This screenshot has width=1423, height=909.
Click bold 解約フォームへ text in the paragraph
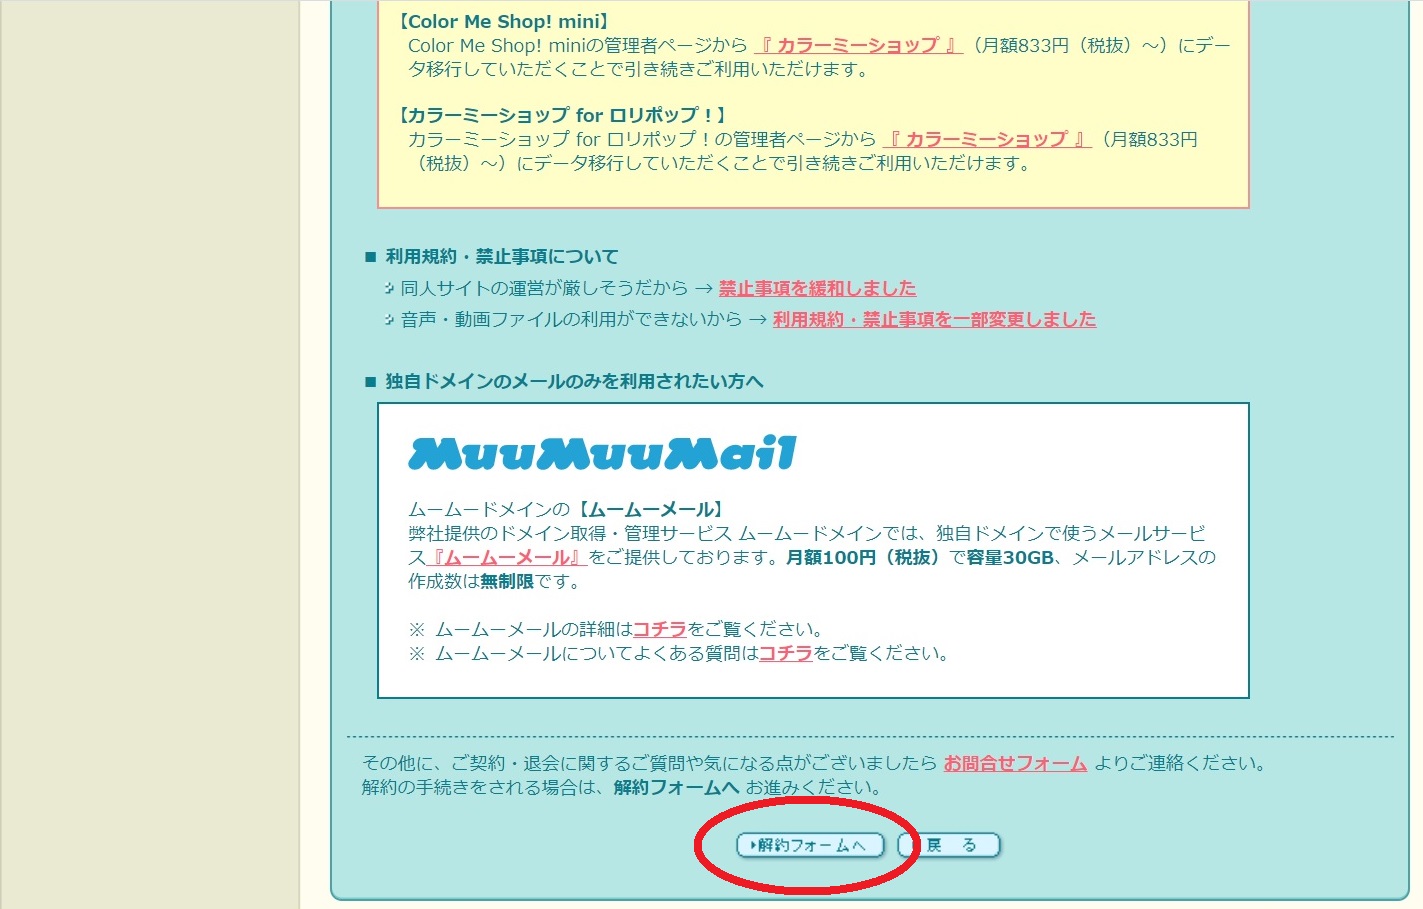click(676, 788)
